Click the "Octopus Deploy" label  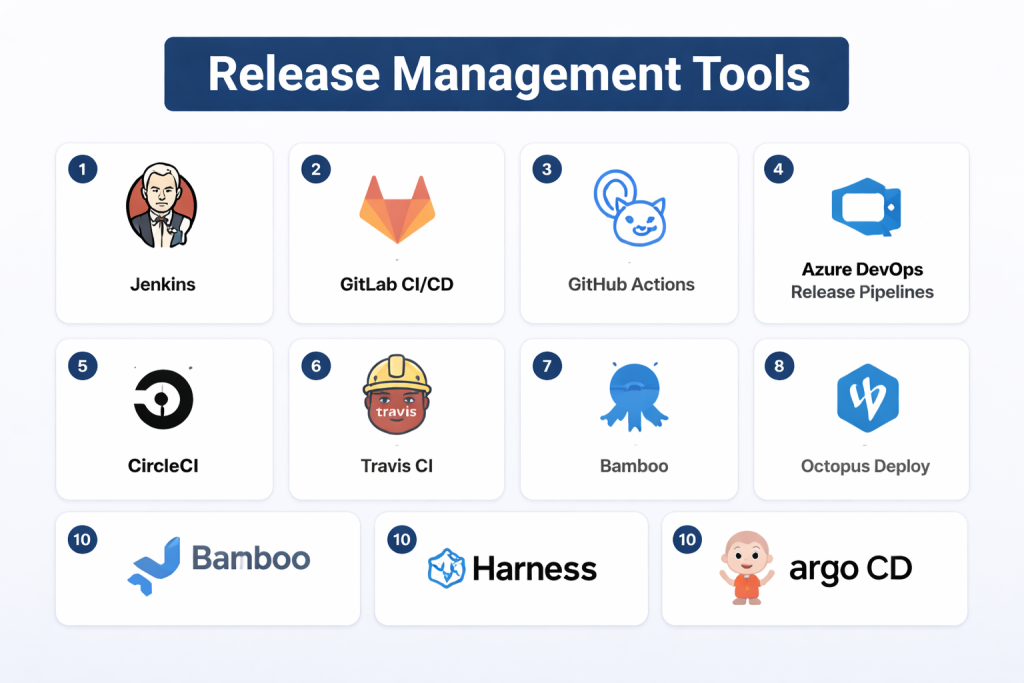pyautogui.click(x=865, y=466)
